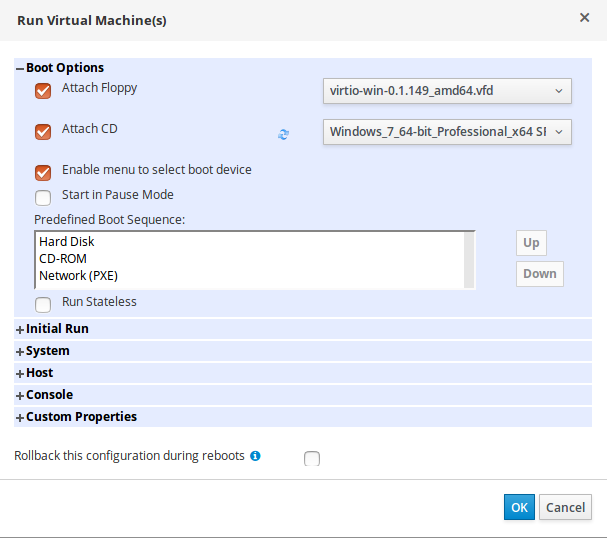Check the Run Stateless option
This screenshot has width=607, height=538.
tap(43, 304)
